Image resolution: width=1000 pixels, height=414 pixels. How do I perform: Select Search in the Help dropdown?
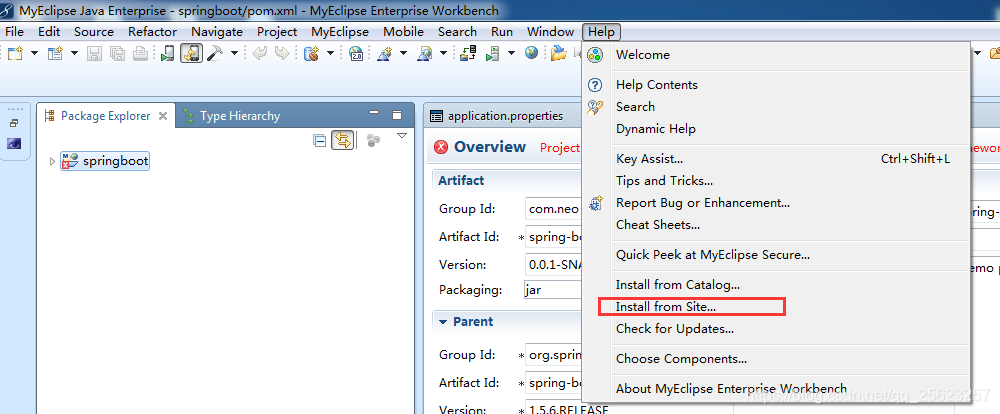tap(776, 107)
